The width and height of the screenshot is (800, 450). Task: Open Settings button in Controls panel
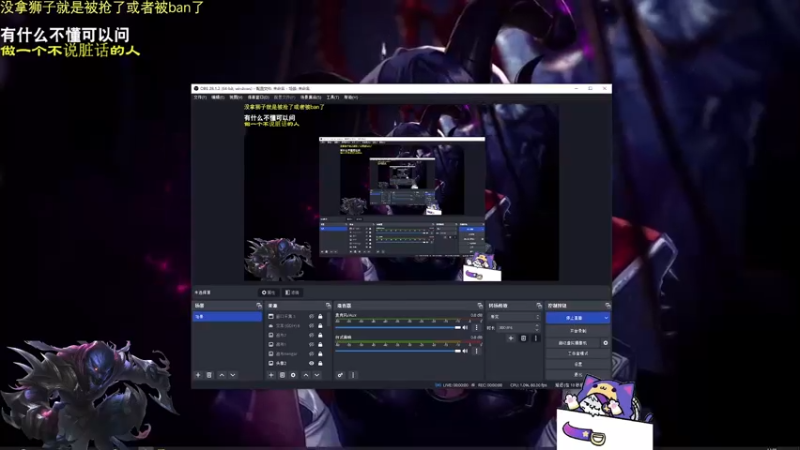[x=578, y=364]
